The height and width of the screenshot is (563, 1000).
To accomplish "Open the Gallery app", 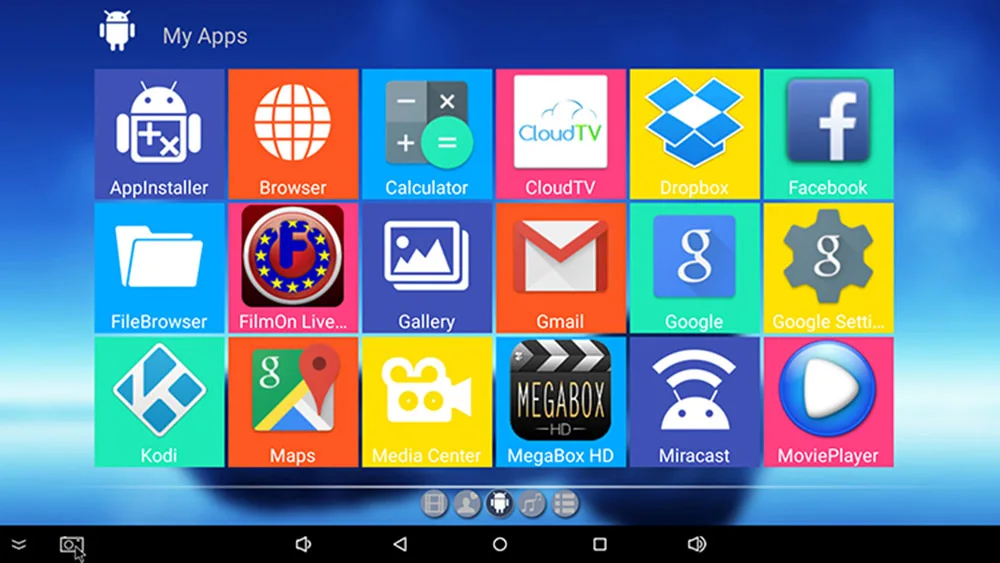I will click(x=427, y=268).
